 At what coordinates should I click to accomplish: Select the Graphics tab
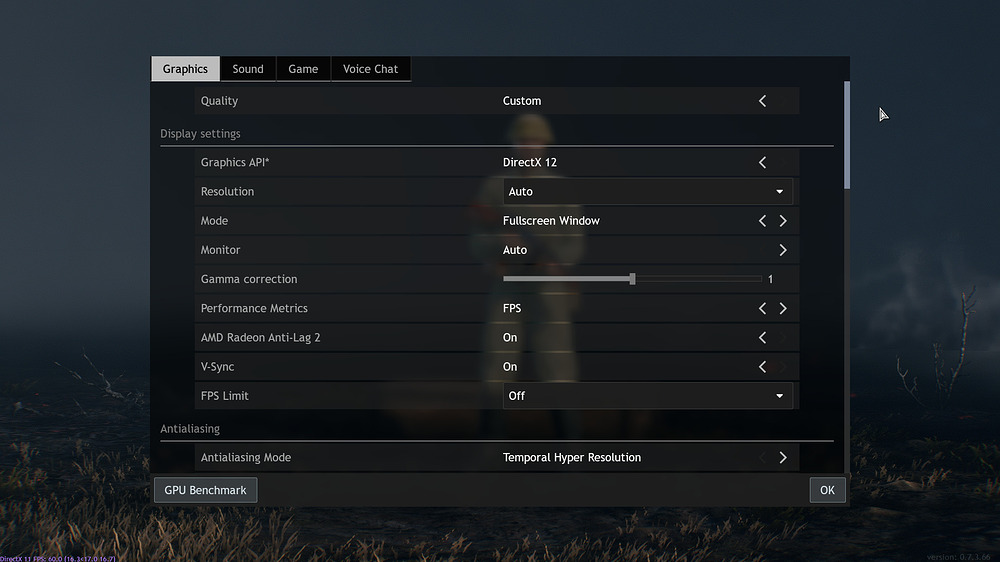pos(185,69)
